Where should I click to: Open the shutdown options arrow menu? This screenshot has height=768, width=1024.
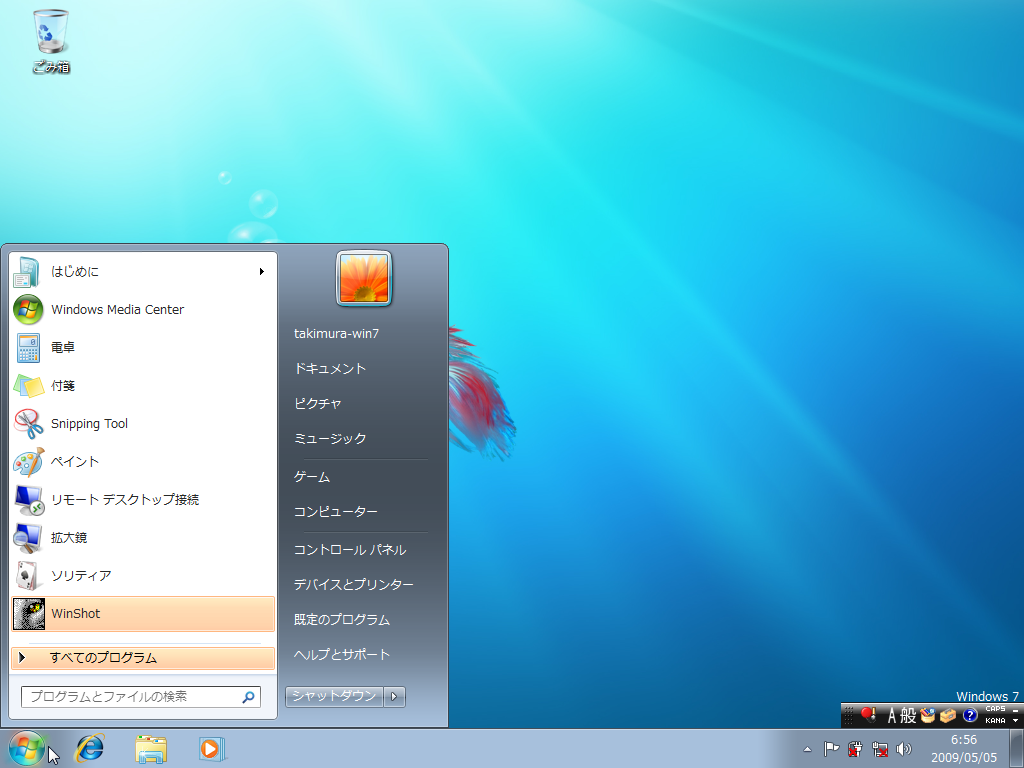[394, 696]
